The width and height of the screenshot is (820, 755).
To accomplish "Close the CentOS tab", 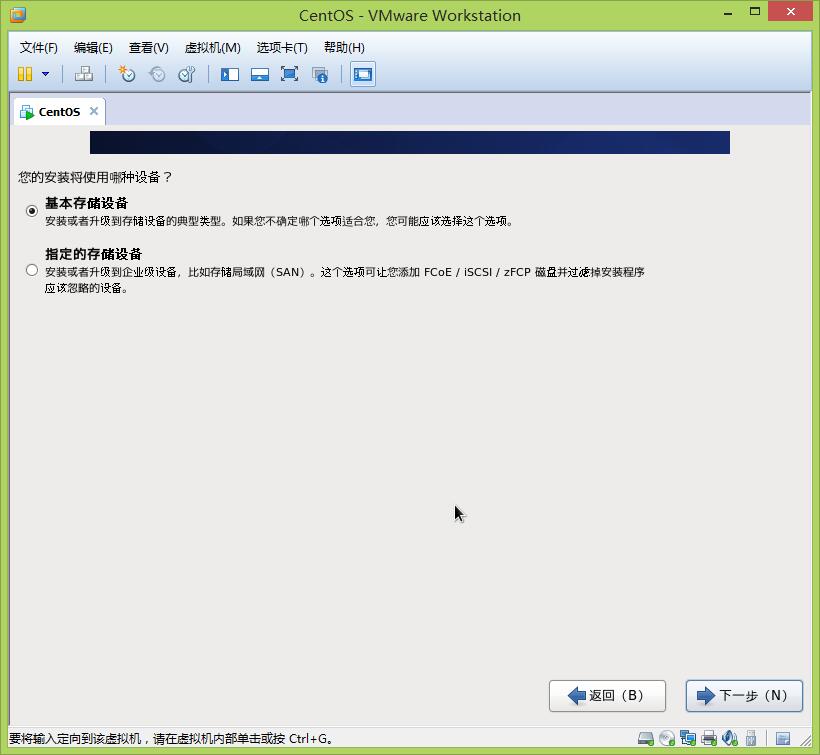I will click(94, 111).
